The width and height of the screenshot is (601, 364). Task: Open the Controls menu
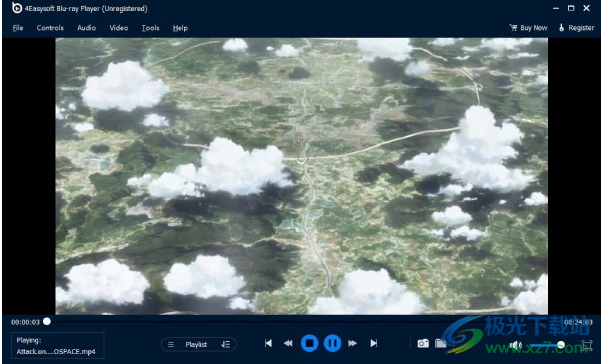pos(50,28)
